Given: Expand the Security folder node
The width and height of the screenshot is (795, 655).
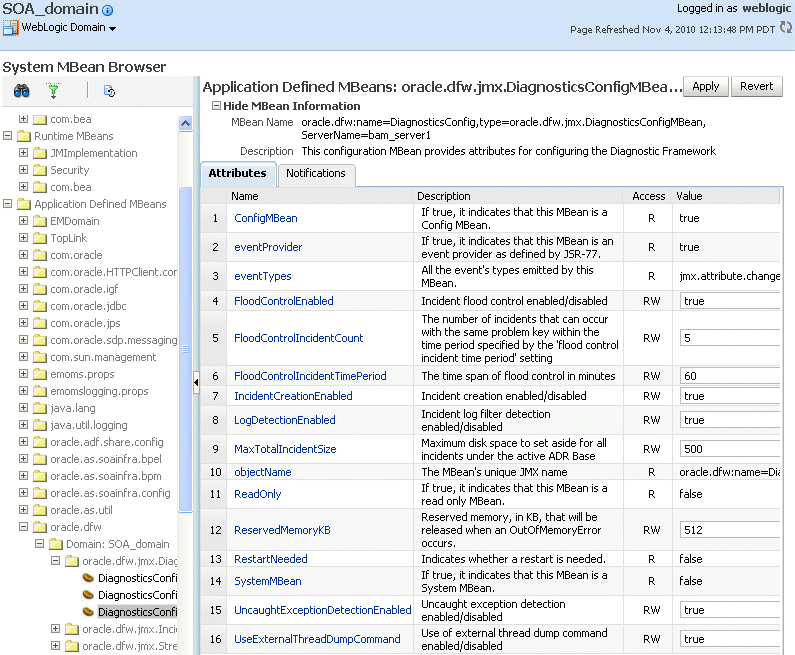Looking at the screenshot, I should coord(23,170).
